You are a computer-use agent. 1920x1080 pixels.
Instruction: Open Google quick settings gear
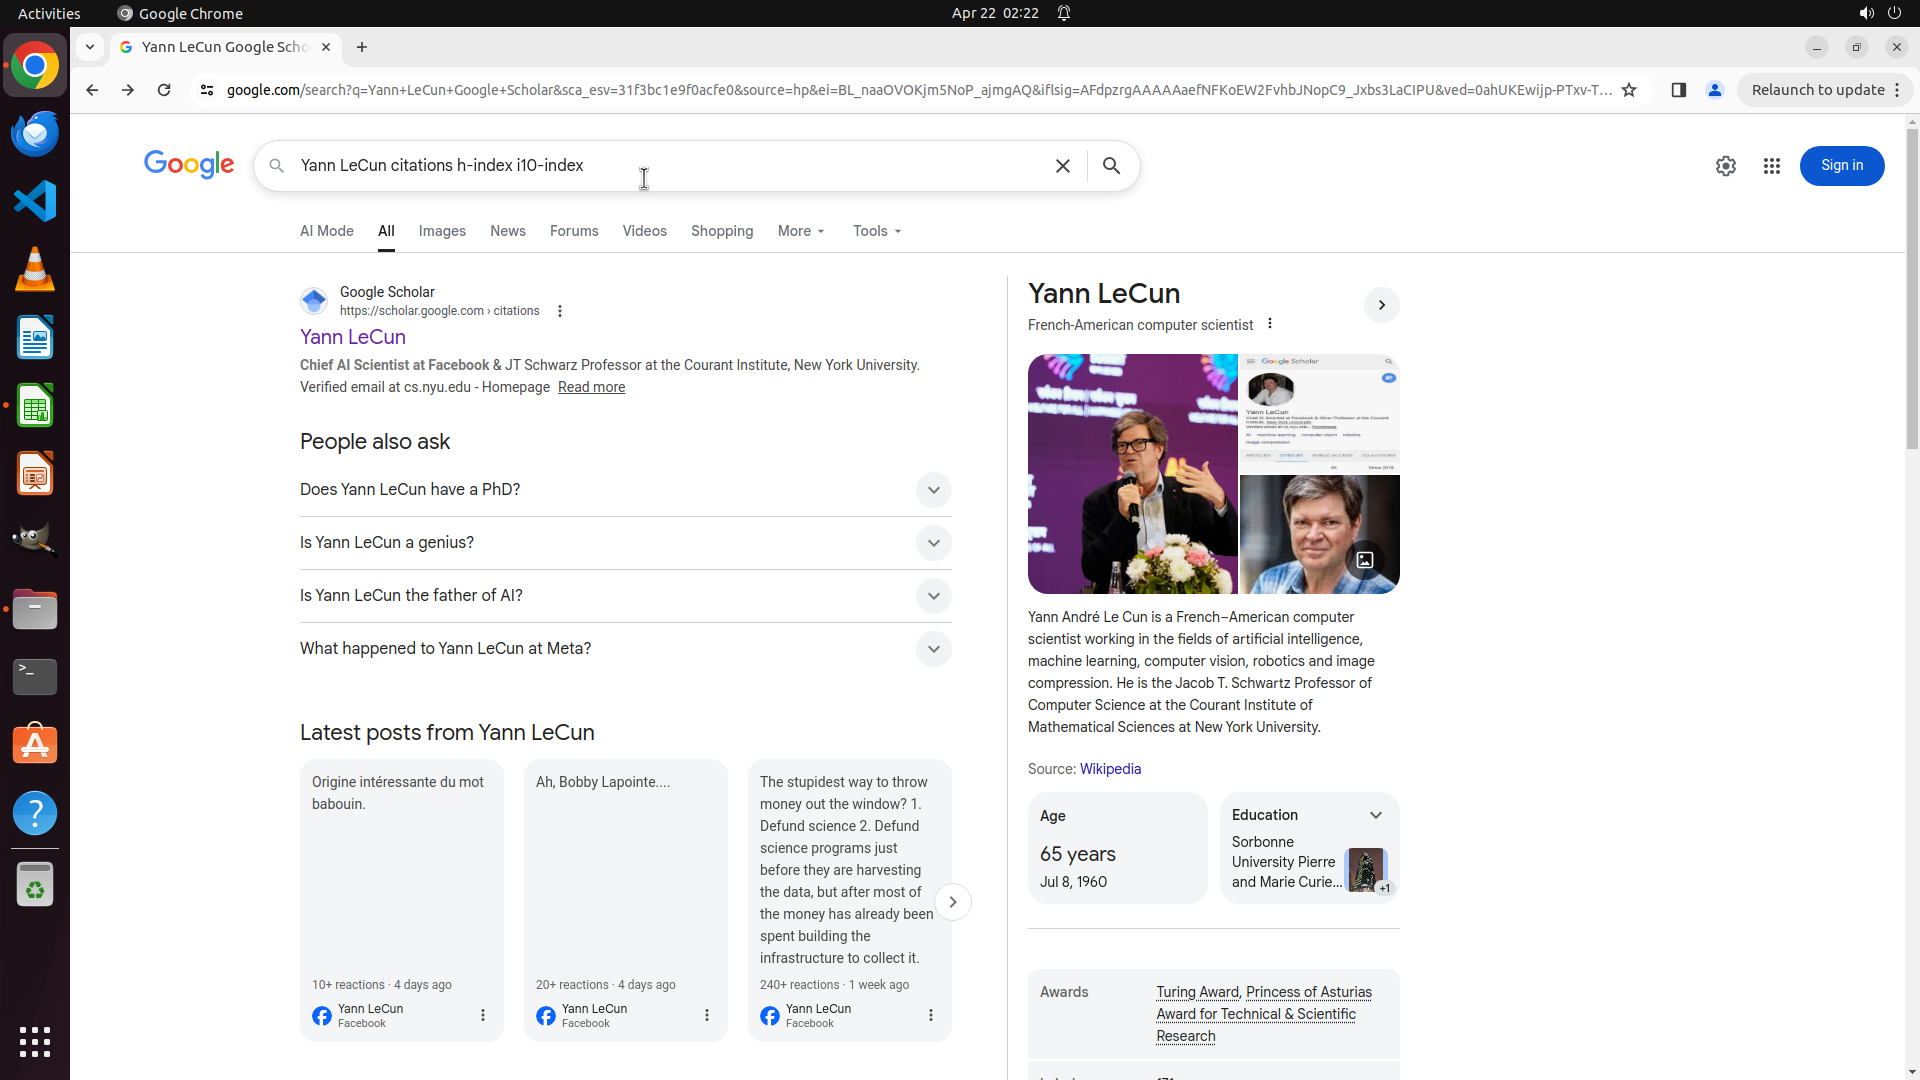tap(1725, 166)
